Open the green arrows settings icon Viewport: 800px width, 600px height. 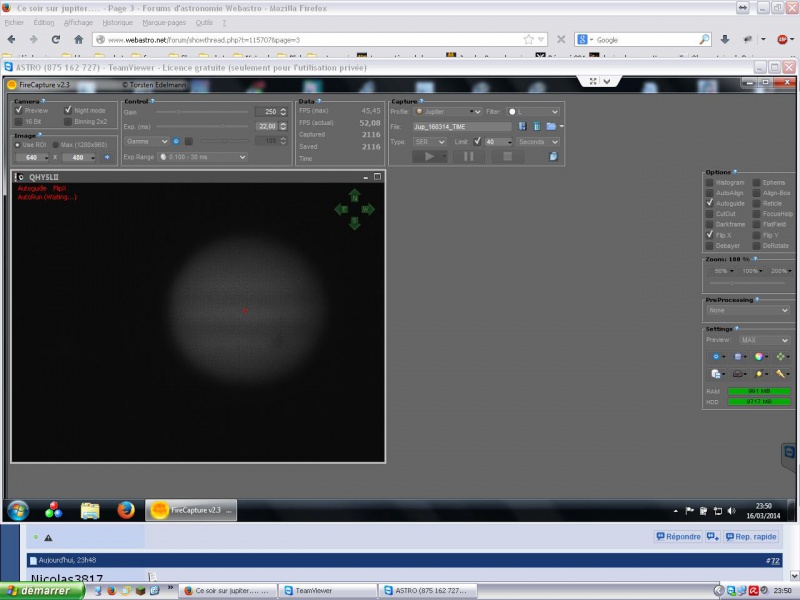[781, 357]
